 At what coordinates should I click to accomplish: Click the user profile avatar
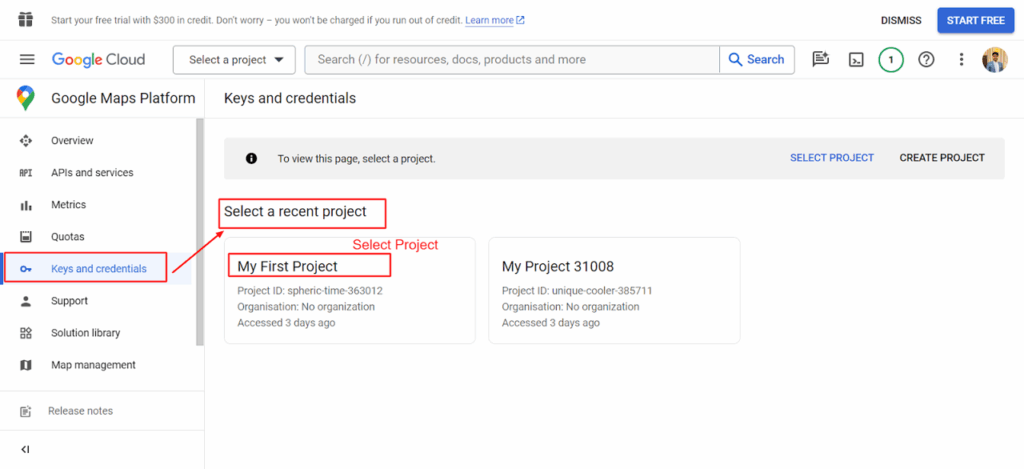coord(995,60)
